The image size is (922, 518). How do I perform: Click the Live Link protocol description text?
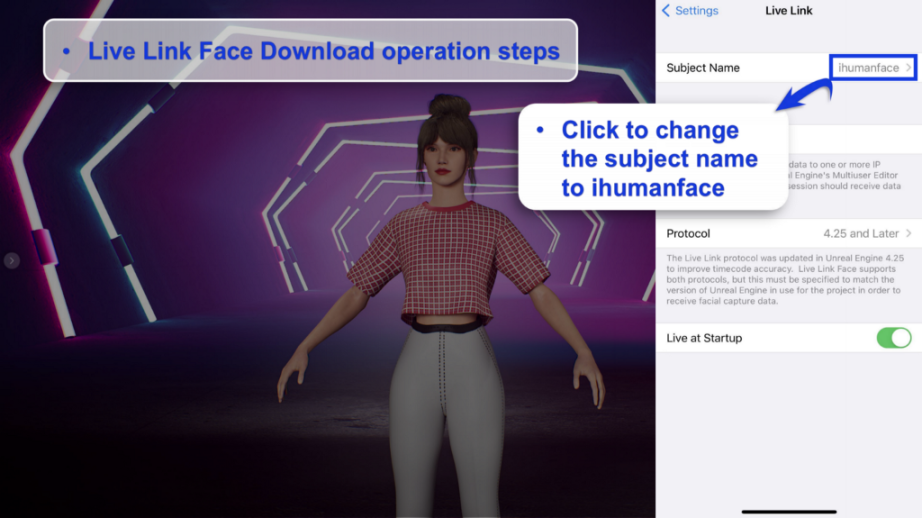[785, 280]
